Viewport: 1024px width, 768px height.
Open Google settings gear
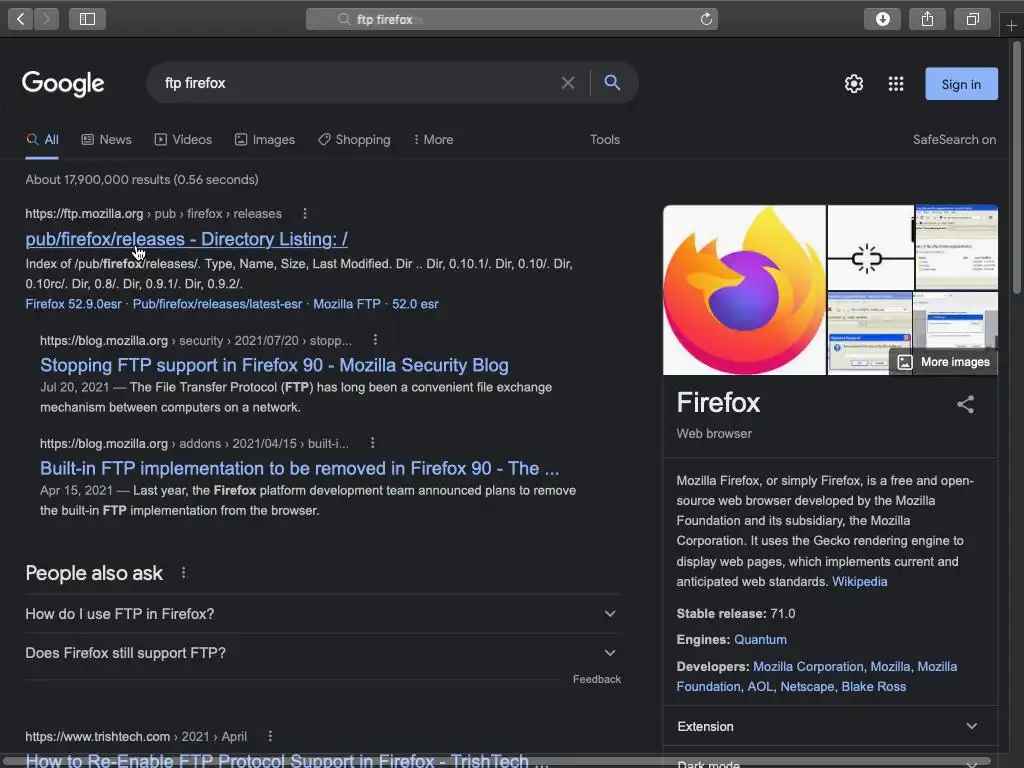pyautogui.click(x=854, y=84)
